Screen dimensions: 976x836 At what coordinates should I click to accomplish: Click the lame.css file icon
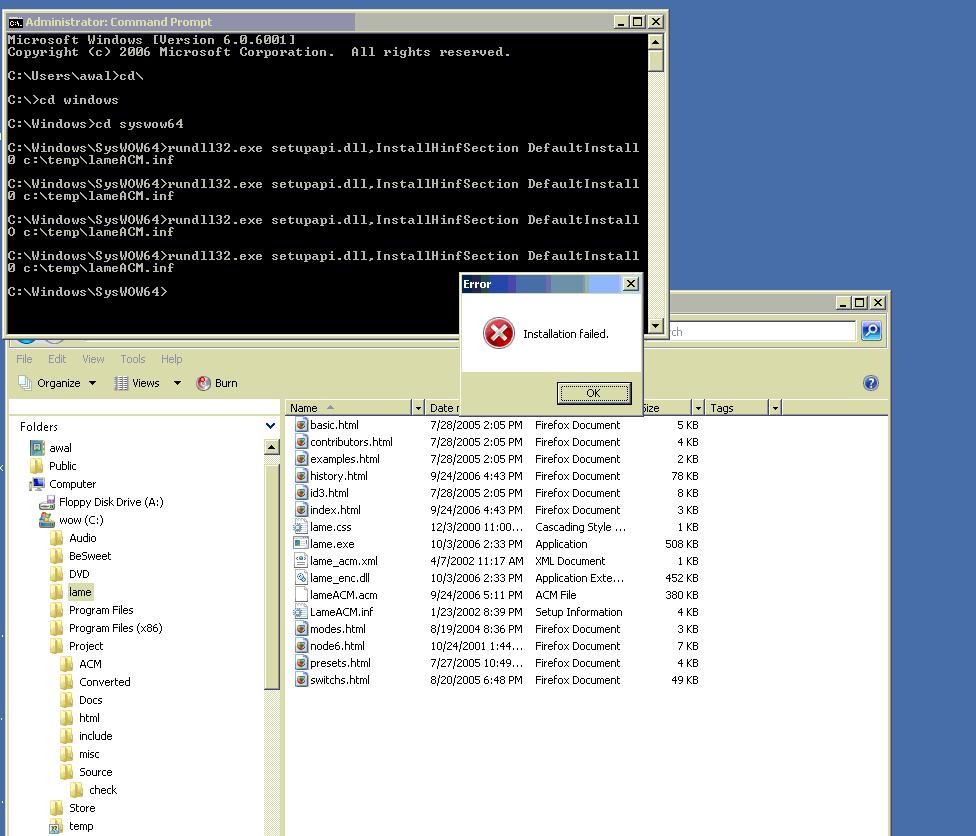point(301,527)
